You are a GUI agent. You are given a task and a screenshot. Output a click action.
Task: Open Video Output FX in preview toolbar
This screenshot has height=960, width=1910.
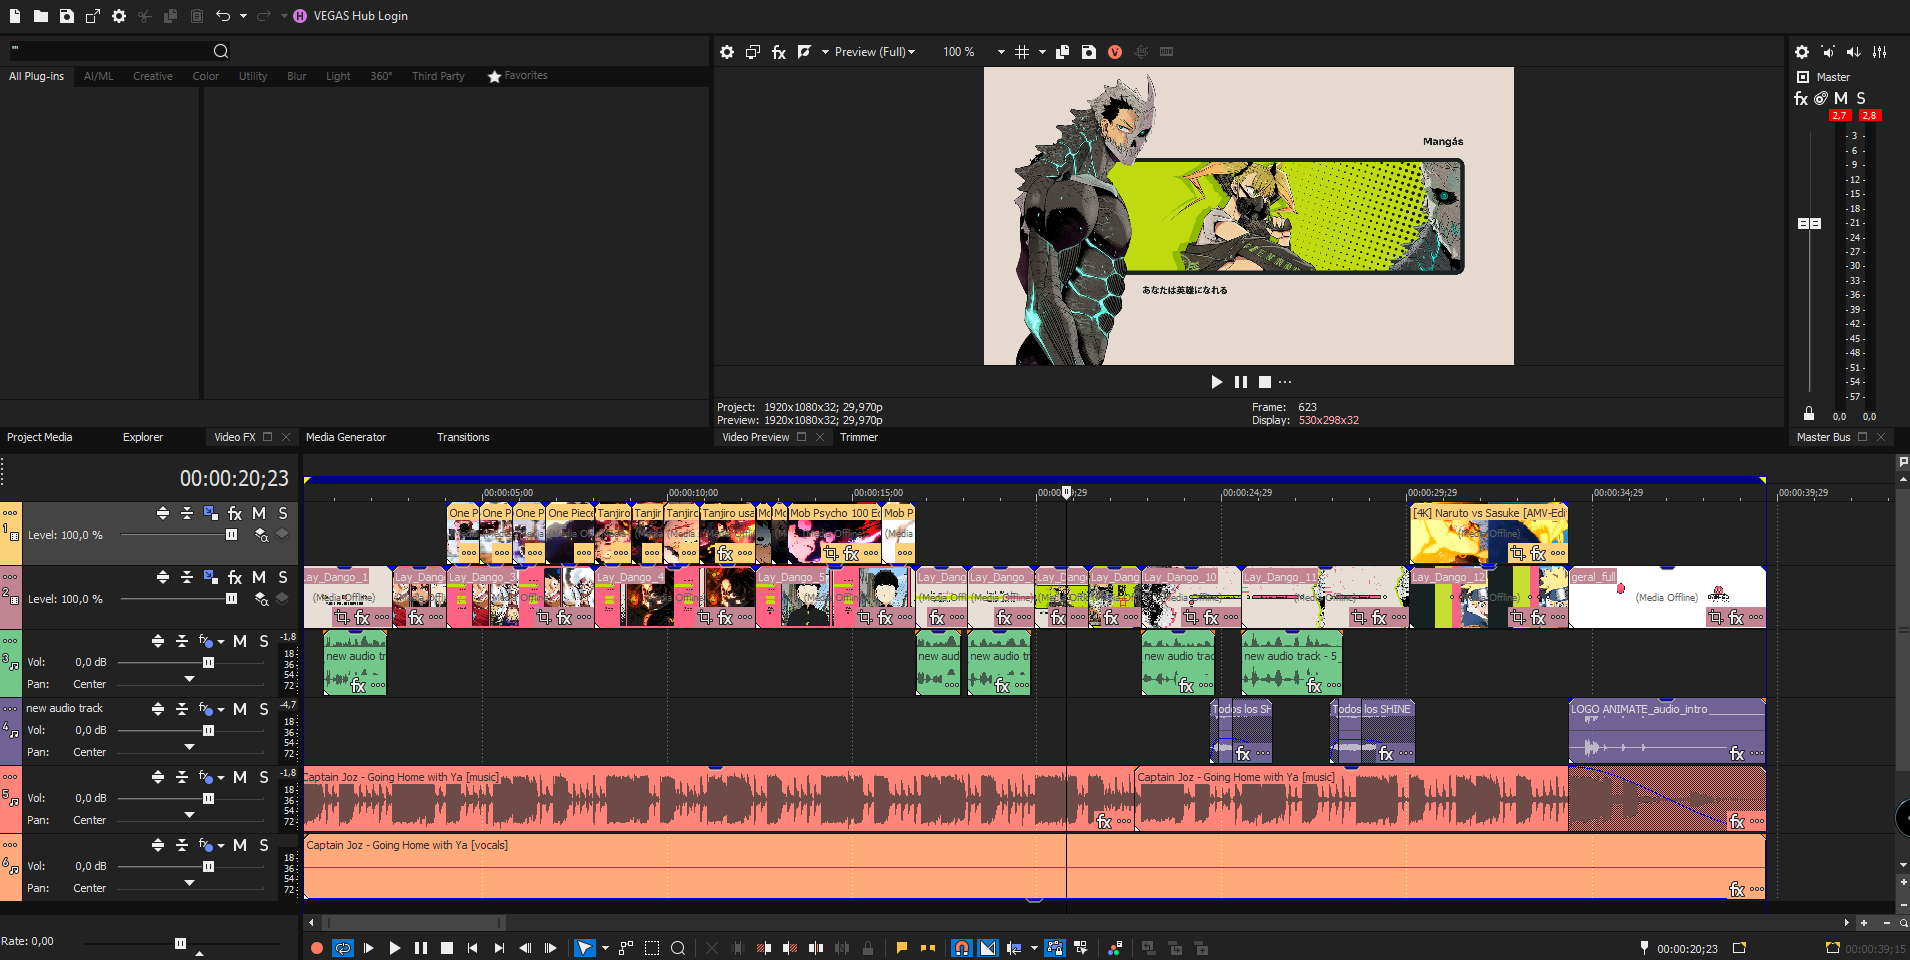[779, 52]
